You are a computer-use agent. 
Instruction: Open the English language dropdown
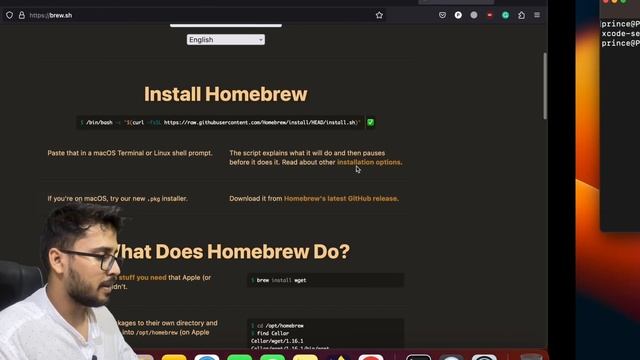pos(226,40)
